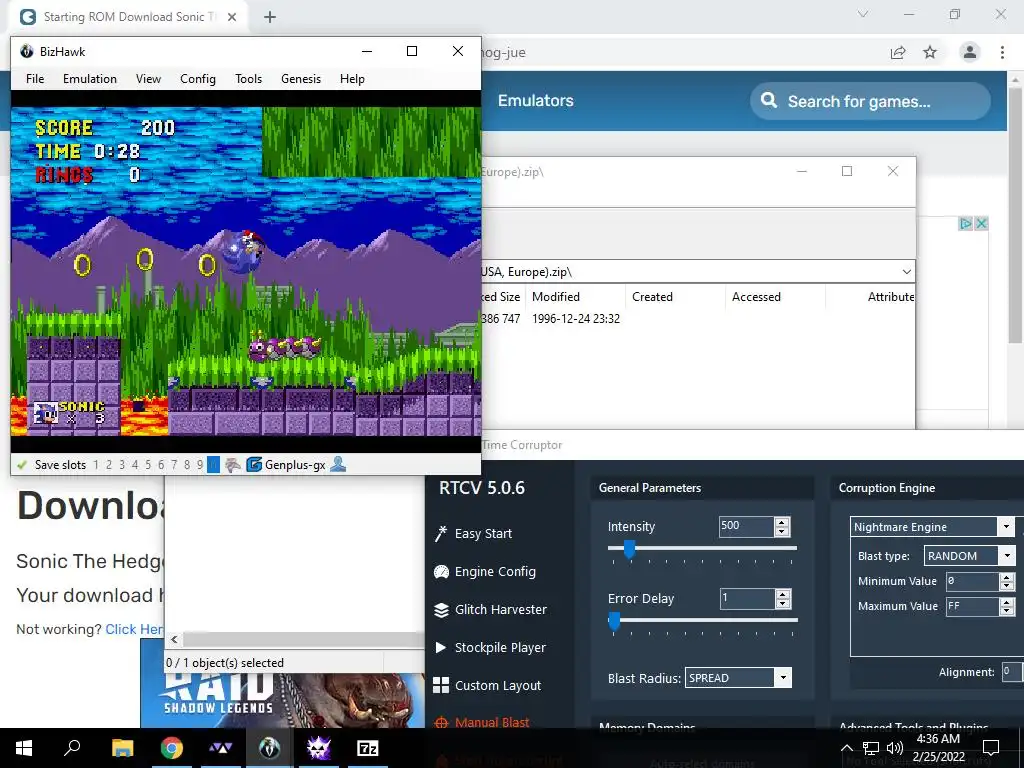Screen dimensions: 1024x768
Task: Click the Alignment value field
Action: point(1012,671)
